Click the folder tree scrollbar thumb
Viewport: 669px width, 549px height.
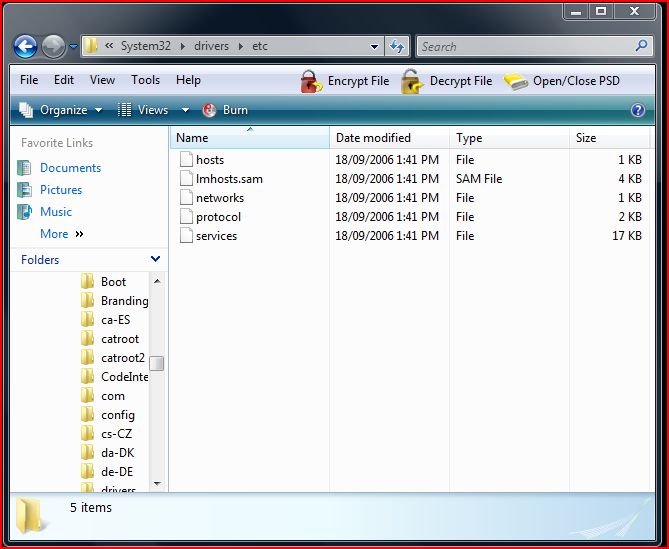(157, 363)
